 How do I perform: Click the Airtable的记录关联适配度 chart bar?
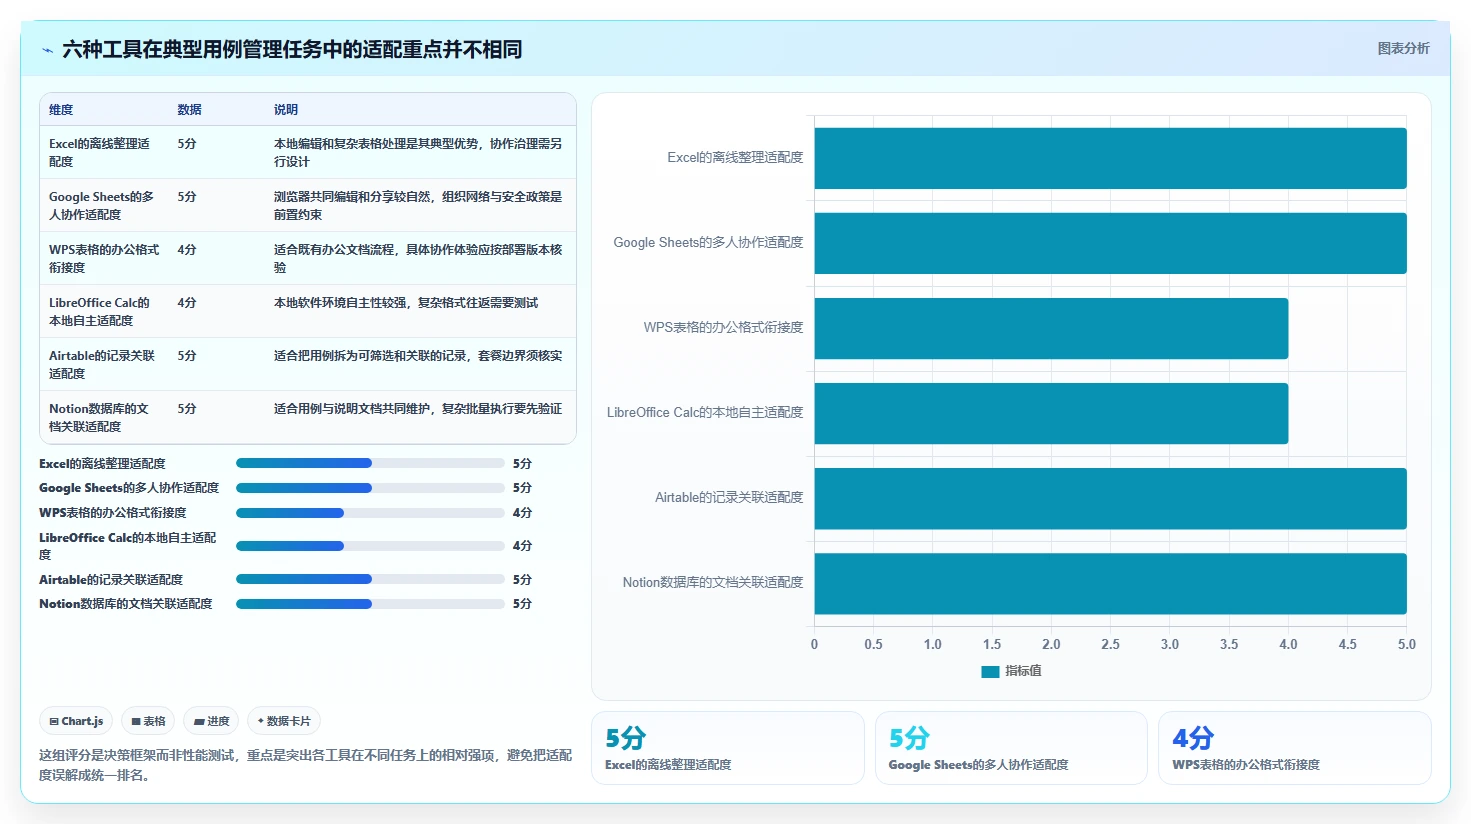tap(1110, 498)
